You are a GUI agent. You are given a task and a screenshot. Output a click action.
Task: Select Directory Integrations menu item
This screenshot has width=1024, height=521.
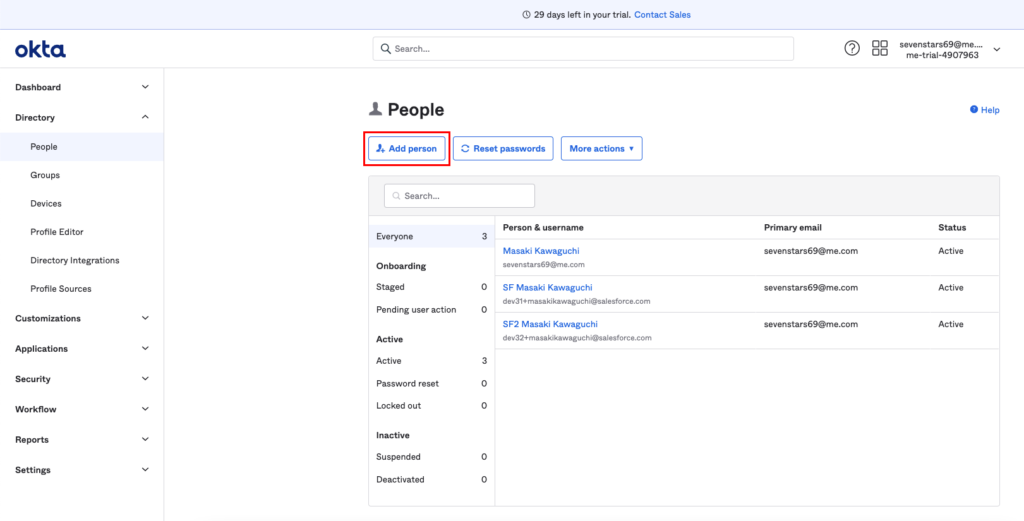pyautogui.click(x=74, y=260)
